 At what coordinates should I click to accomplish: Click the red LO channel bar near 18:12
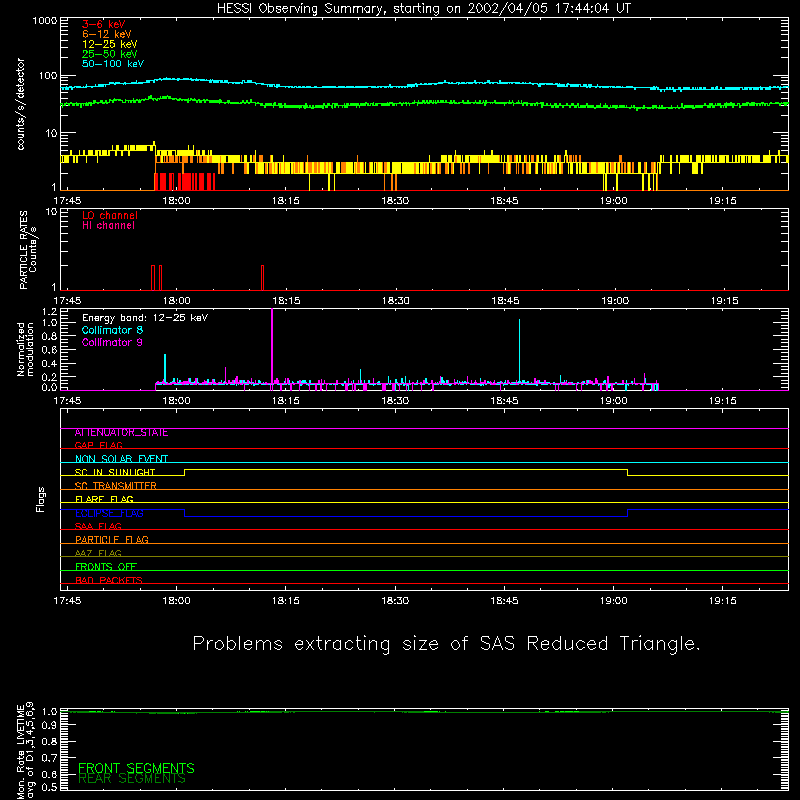[262, 278]
